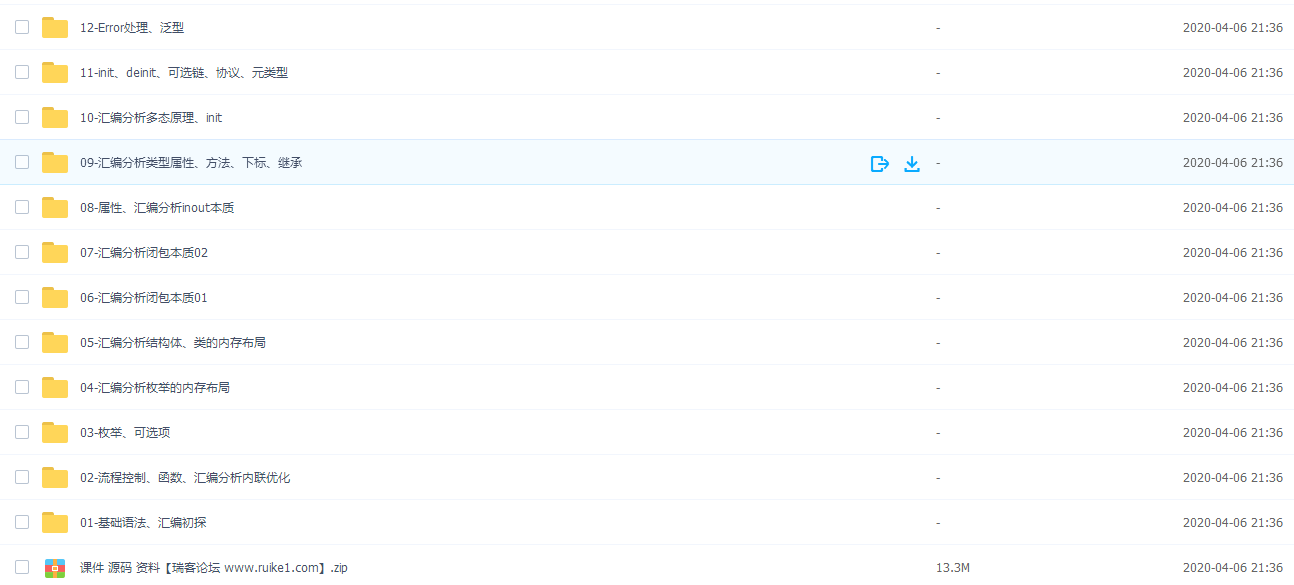Click folder icon of 02-流程控制、函数
Screen dimensions: 1294x585
click(x=55, y=478)
